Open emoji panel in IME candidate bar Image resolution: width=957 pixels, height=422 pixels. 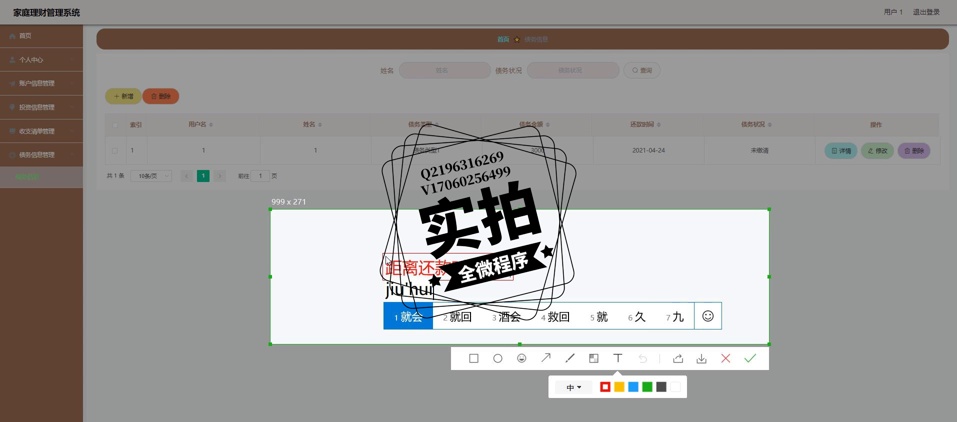708,316
